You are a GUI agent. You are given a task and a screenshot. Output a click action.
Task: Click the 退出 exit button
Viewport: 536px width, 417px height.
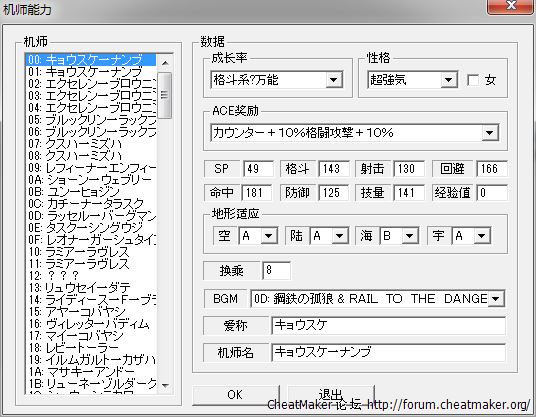(x=331, y=395)
